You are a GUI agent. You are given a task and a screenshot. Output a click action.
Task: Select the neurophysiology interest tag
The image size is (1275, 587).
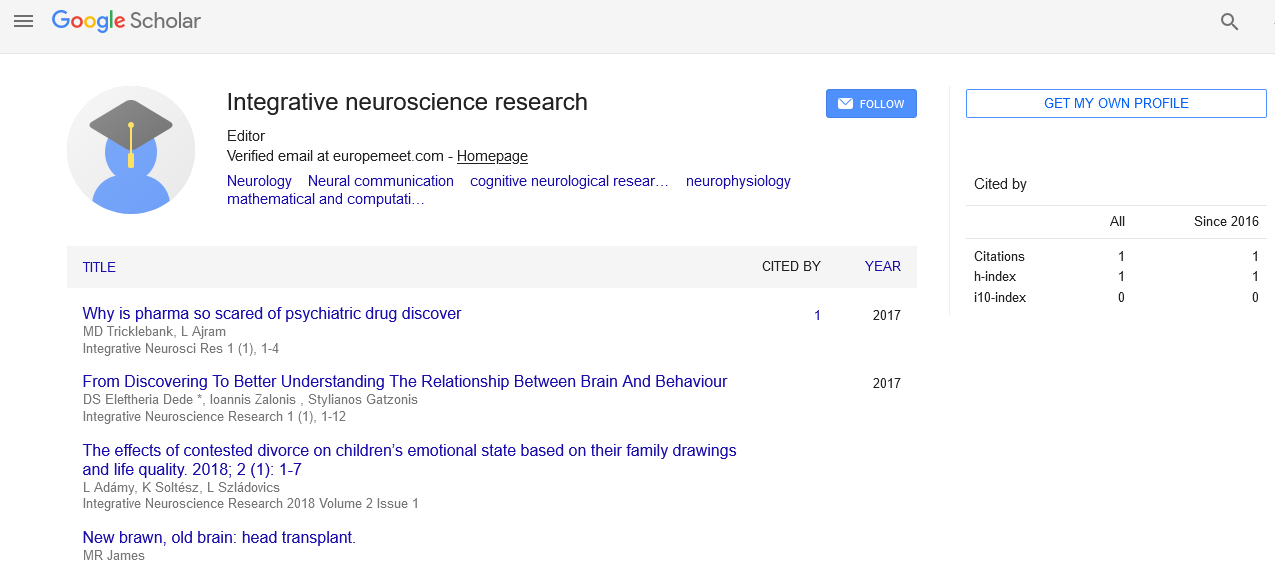coord(737,181)
